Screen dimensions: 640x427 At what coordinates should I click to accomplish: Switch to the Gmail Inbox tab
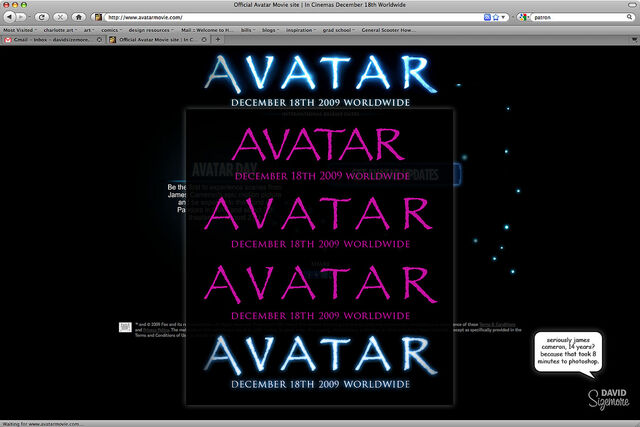pos(53,40)
